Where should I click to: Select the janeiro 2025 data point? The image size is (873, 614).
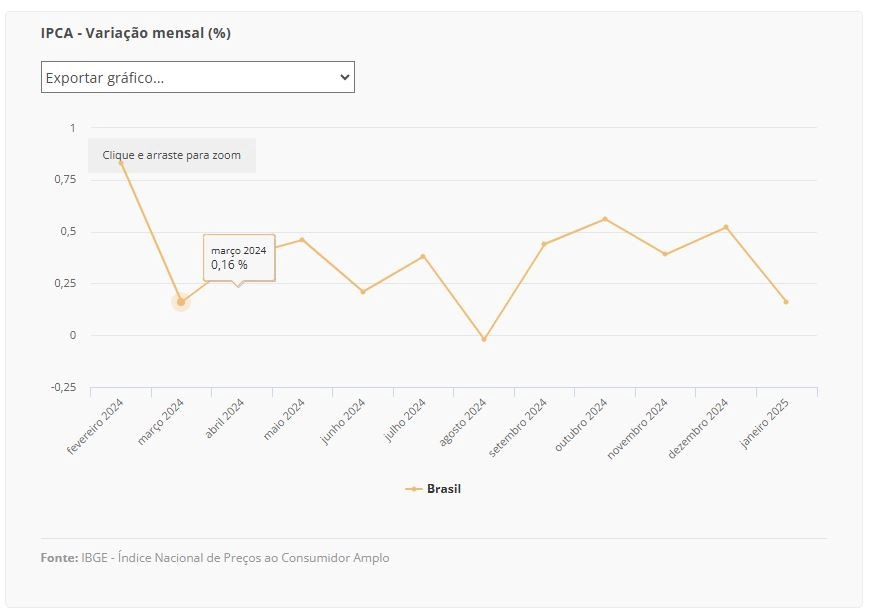point(786,302)
